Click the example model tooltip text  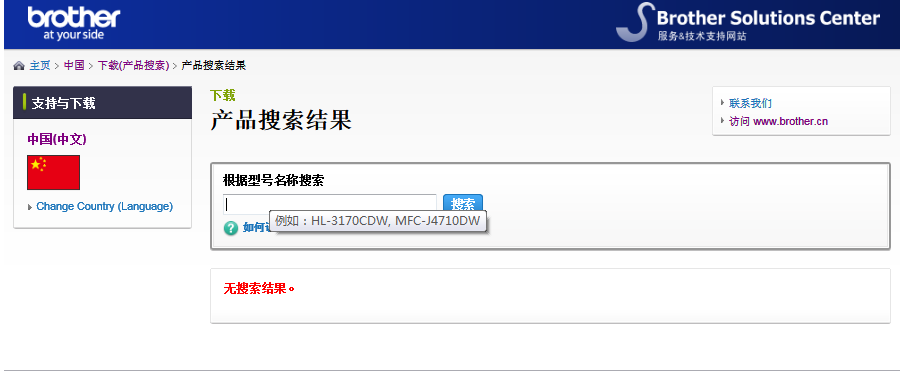tap(378, 221)
